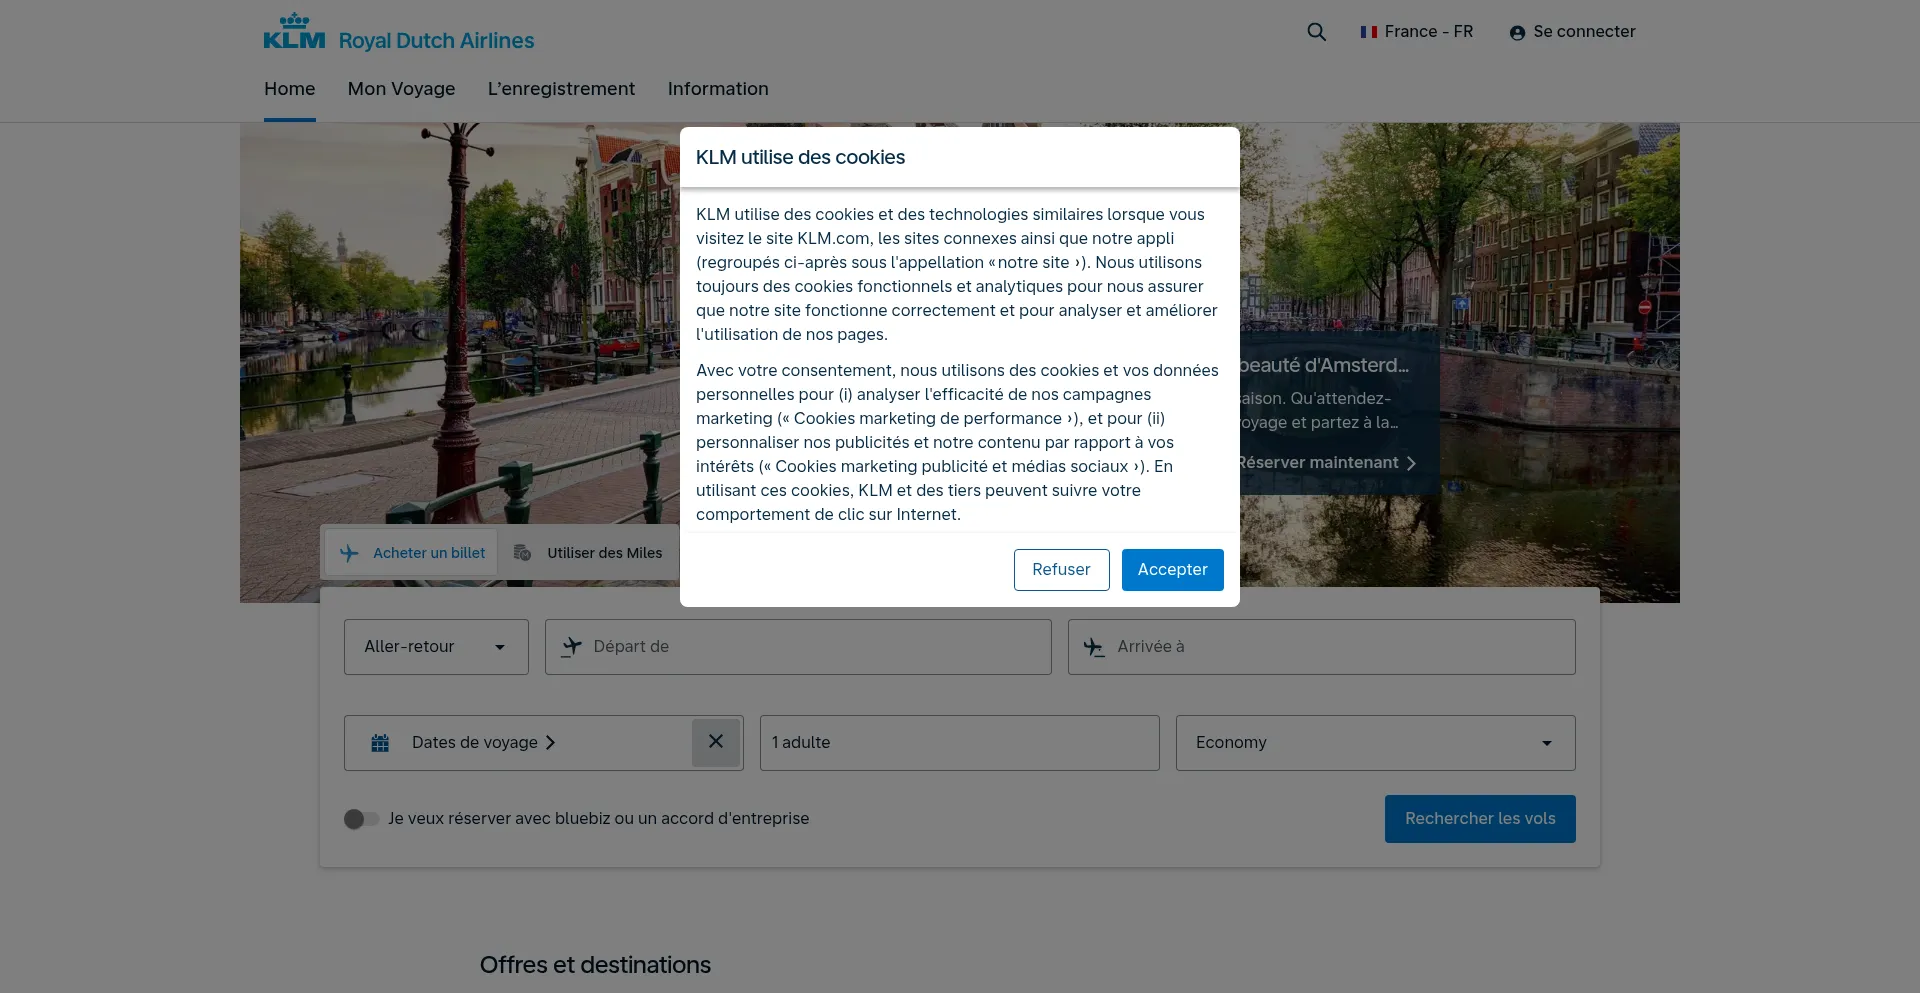Viewport: 1920px width, 993px height.
Task: Decline cookies with the Refuser button
Action: click(x=1061, y=570)
